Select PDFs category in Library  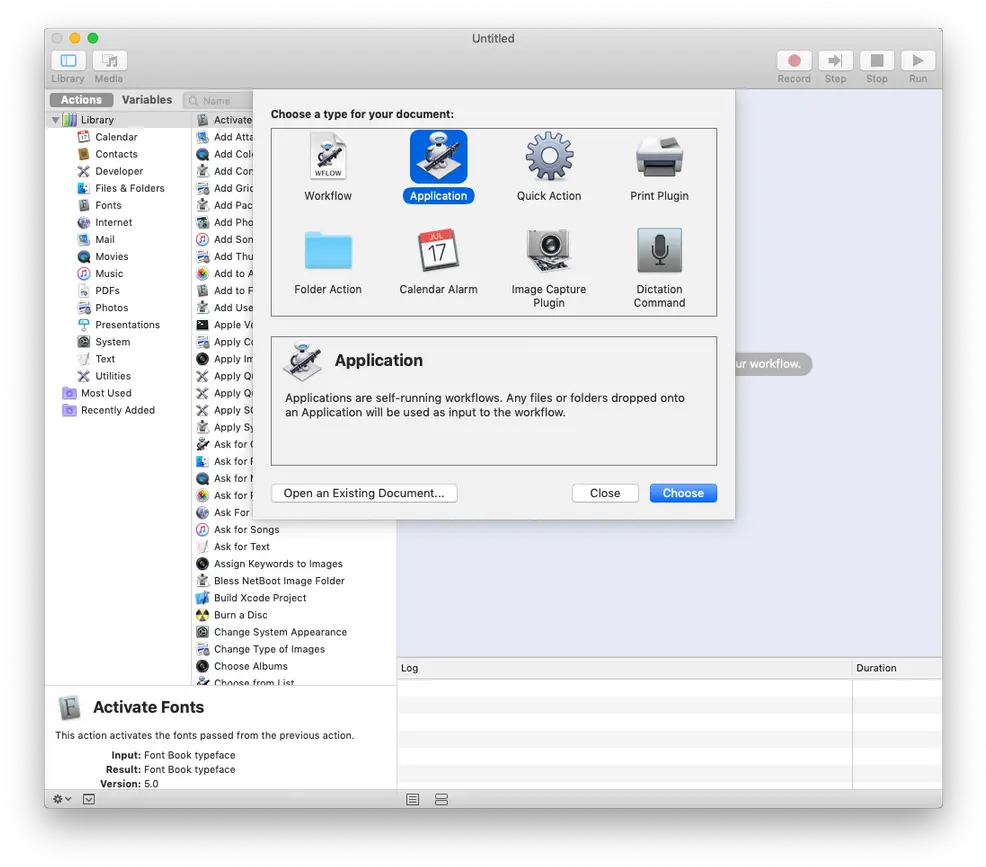107,290
